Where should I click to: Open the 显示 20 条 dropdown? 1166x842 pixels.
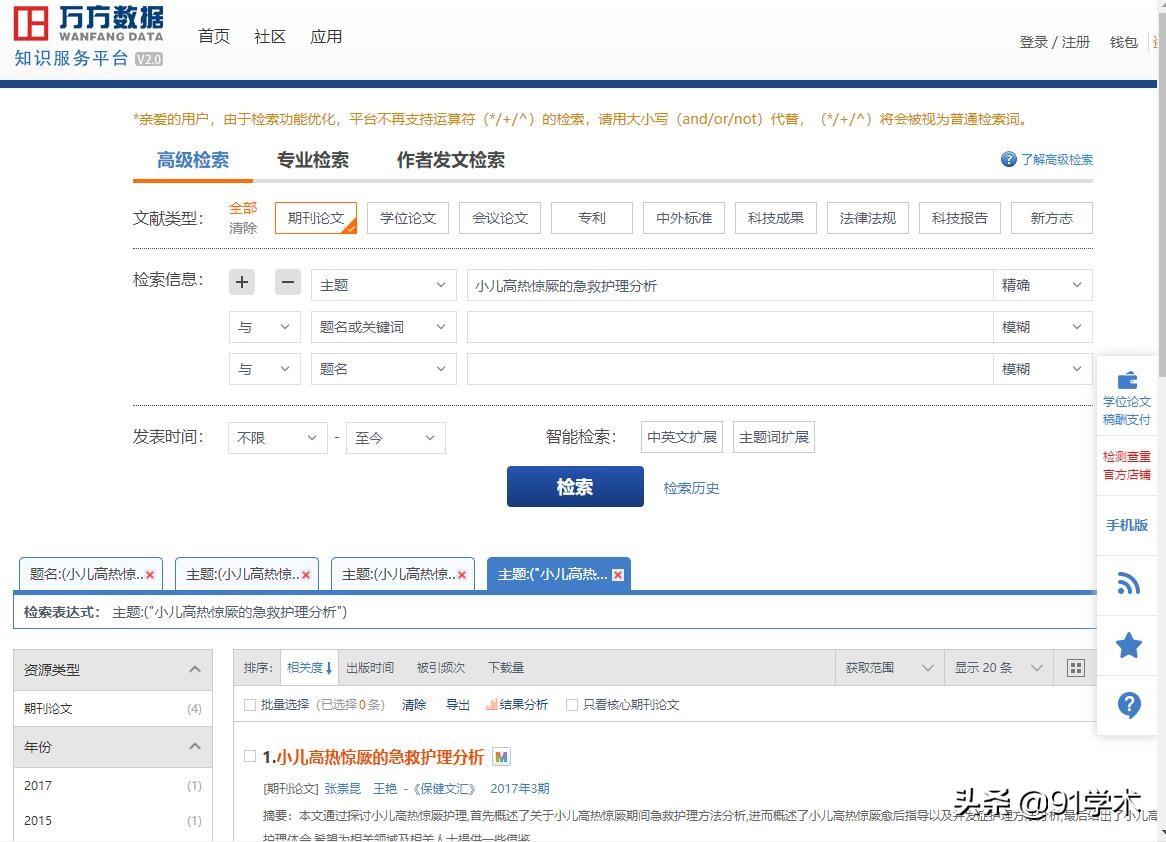pyautogui.click(x=997, y=667)
